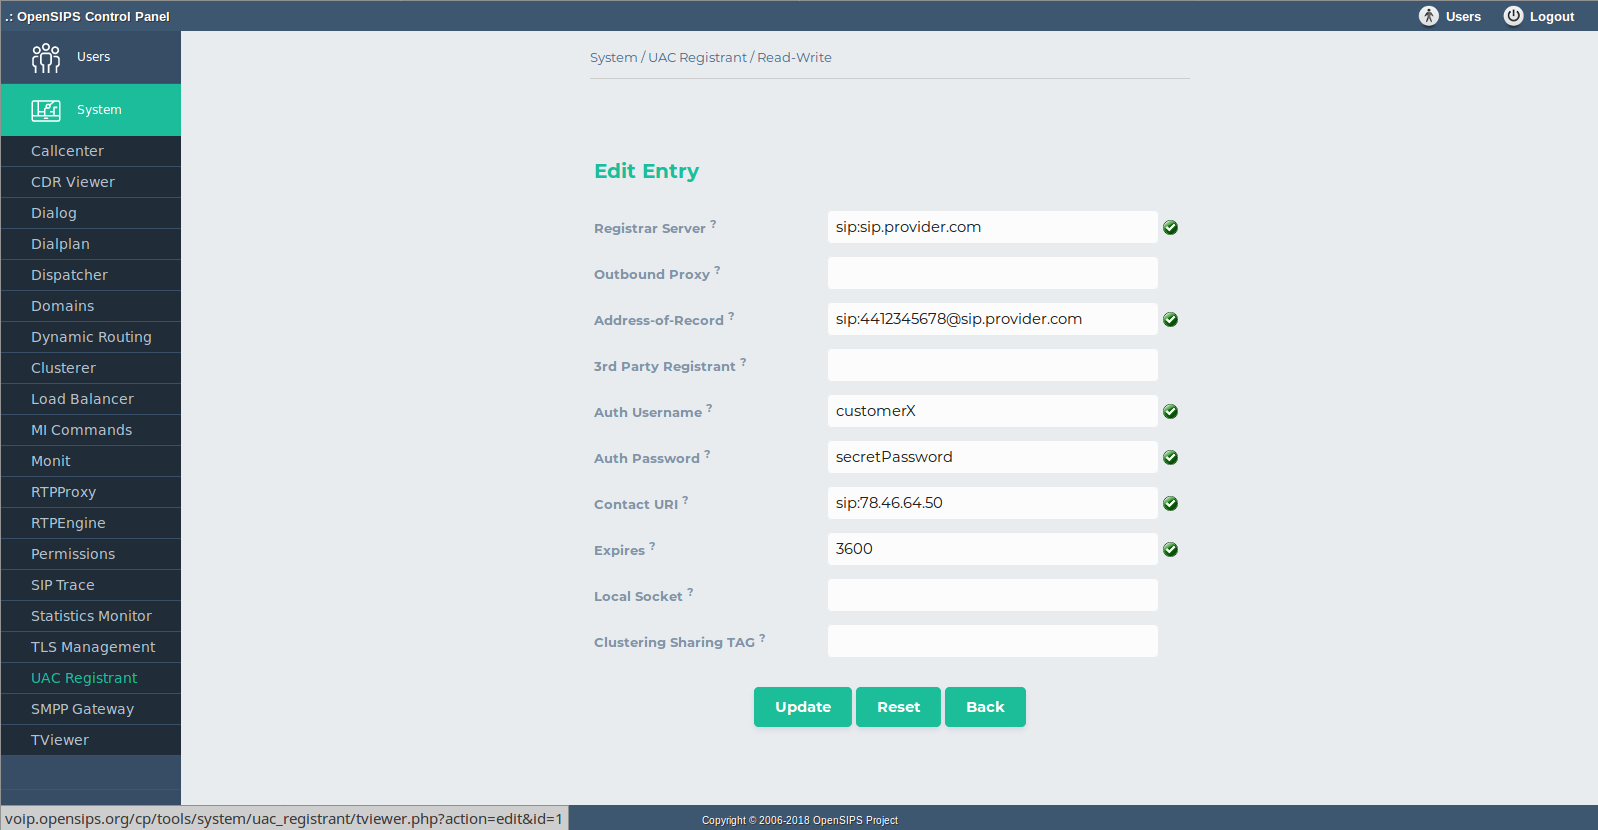Click Logout link in top bar

[1551, 17]
